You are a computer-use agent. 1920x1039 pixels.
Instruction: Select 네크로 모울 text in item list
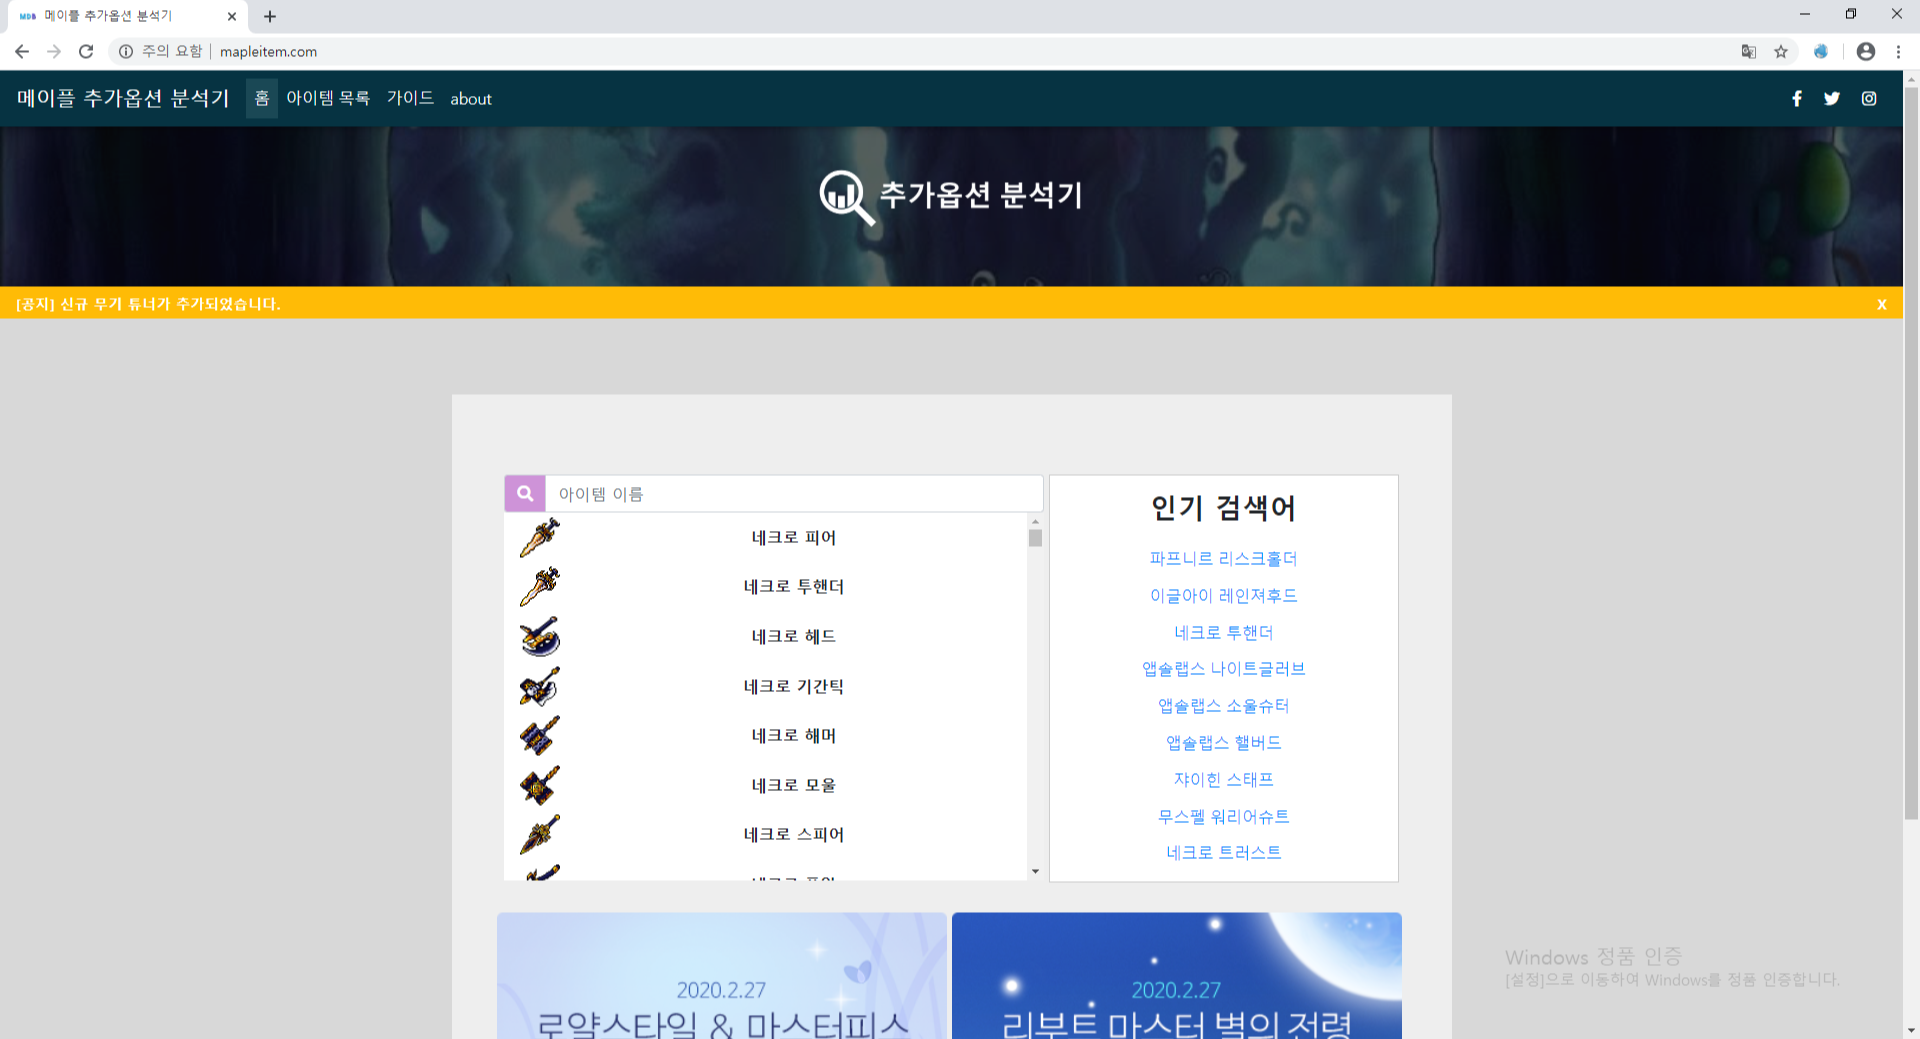tap(794, 785)
